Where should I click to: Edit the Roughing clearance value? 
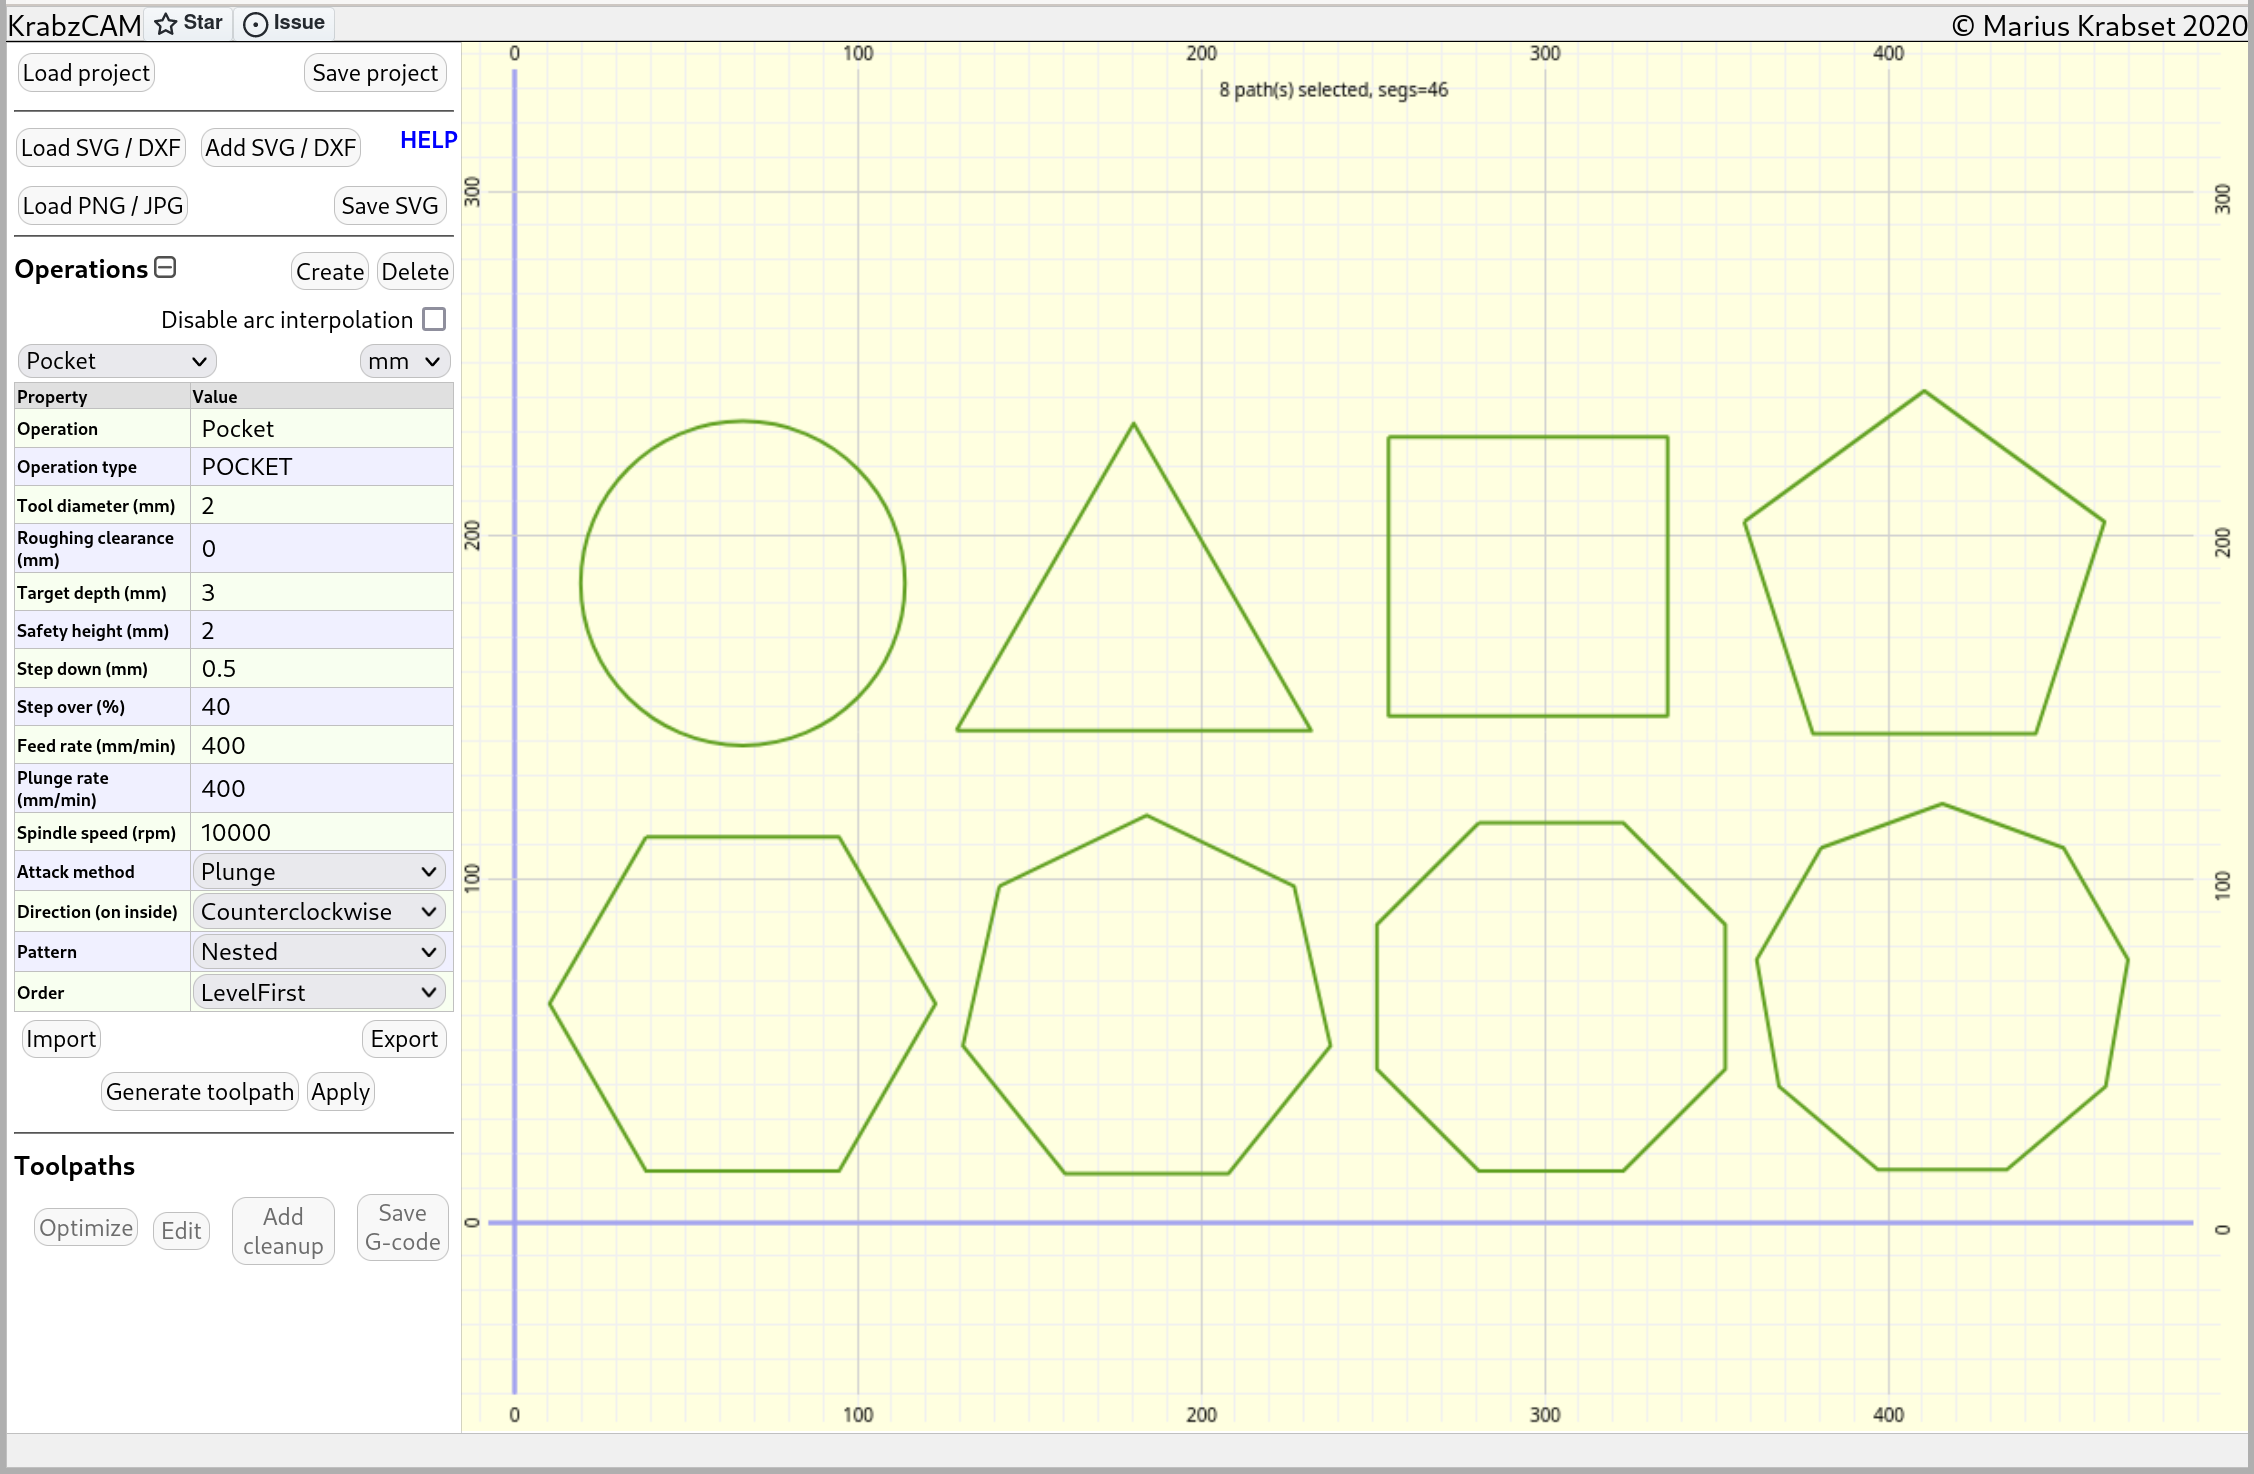[322, 549]
